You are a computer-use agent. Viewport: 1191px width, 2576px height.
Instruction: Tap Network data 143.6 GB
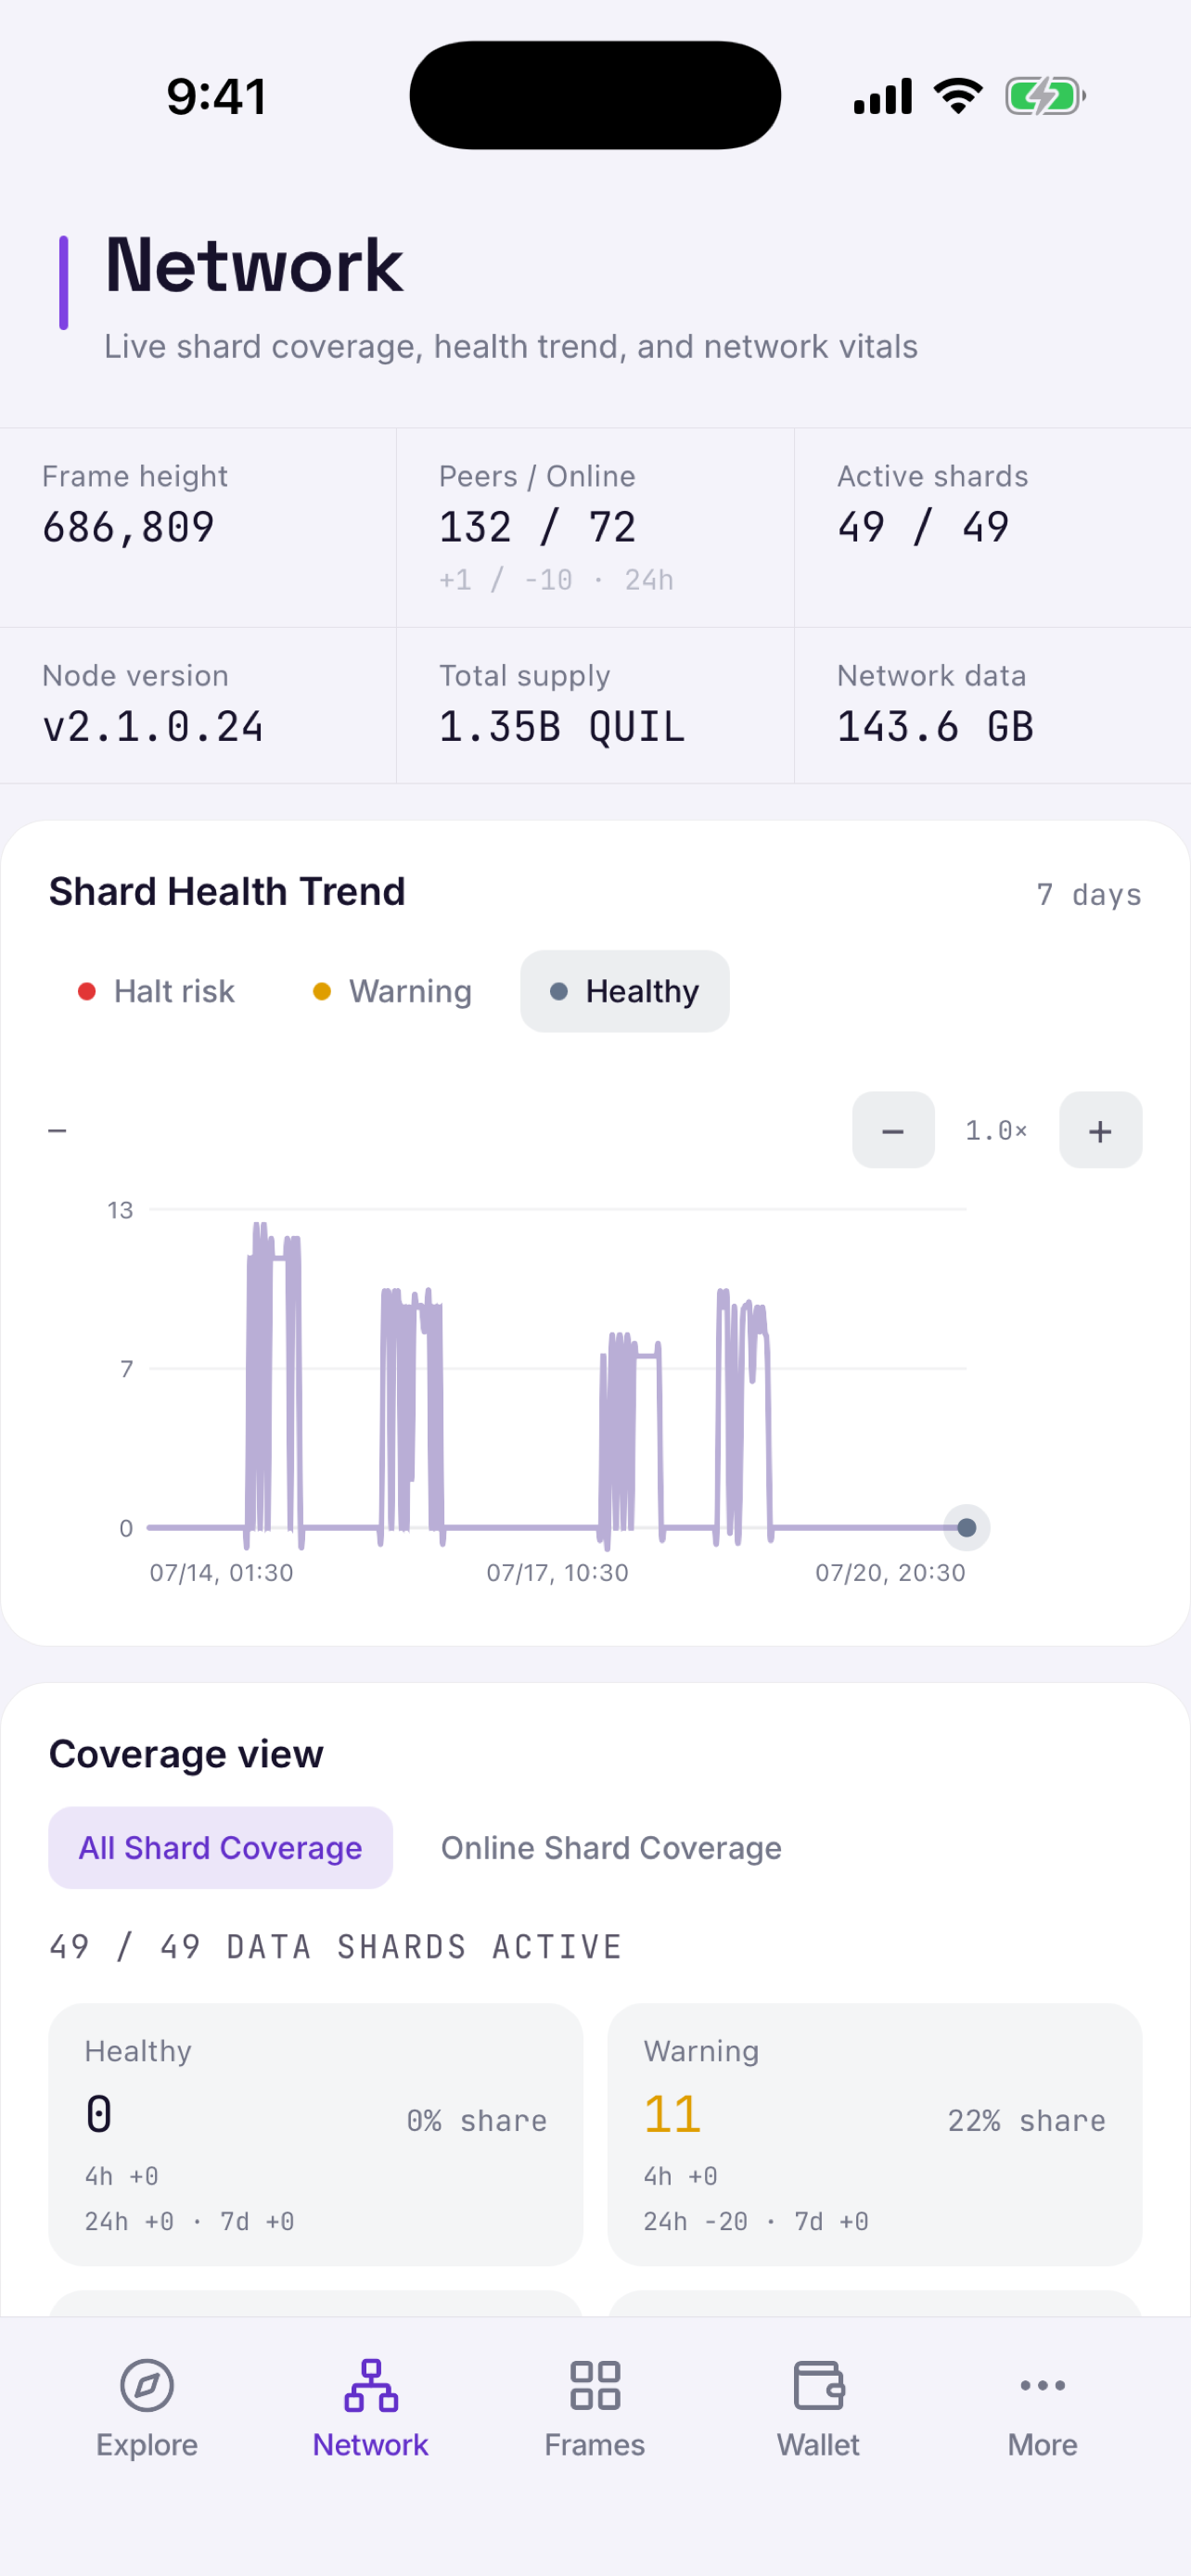pyautogui.click(x=935, y=727)
